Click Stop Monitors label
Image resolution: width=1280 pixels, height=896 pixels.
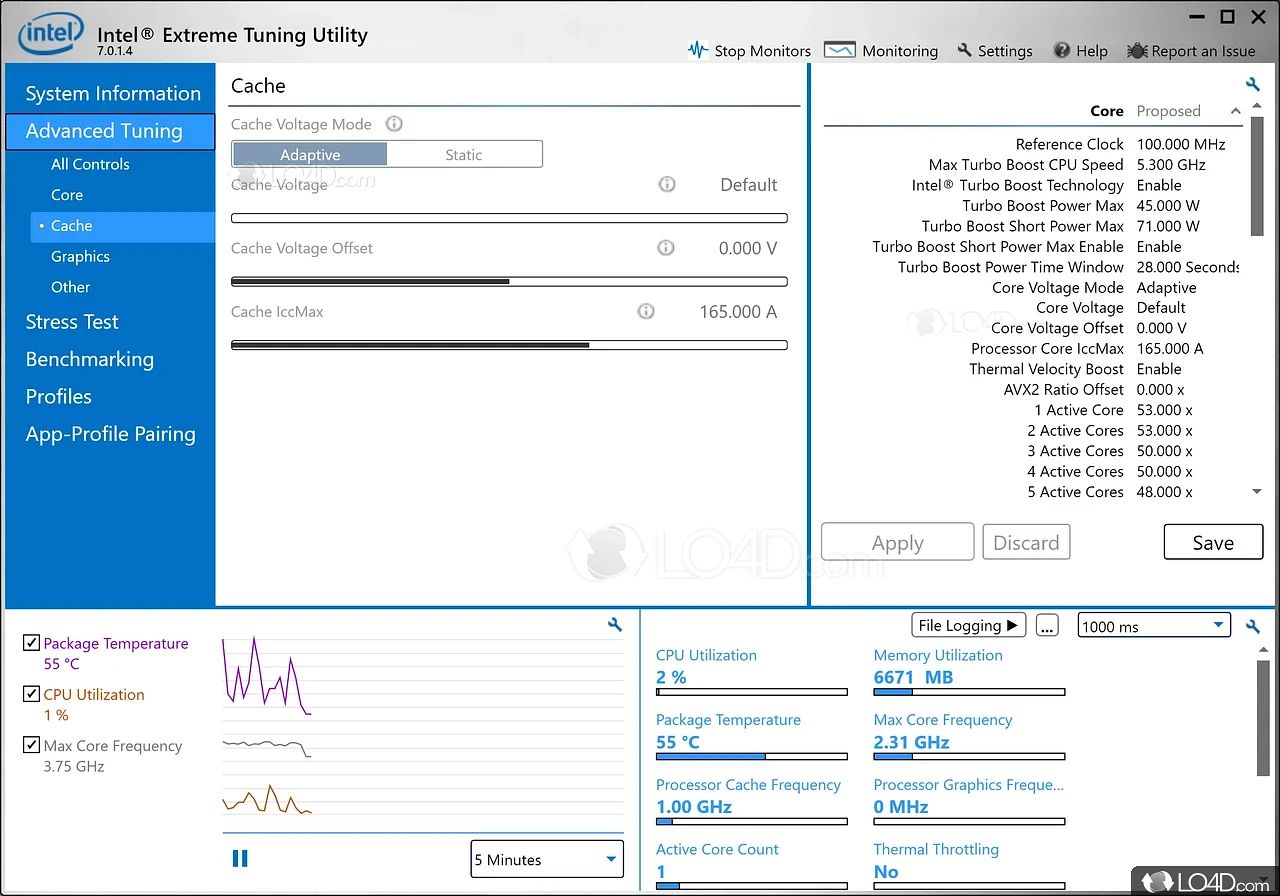[x=763, y=51]
